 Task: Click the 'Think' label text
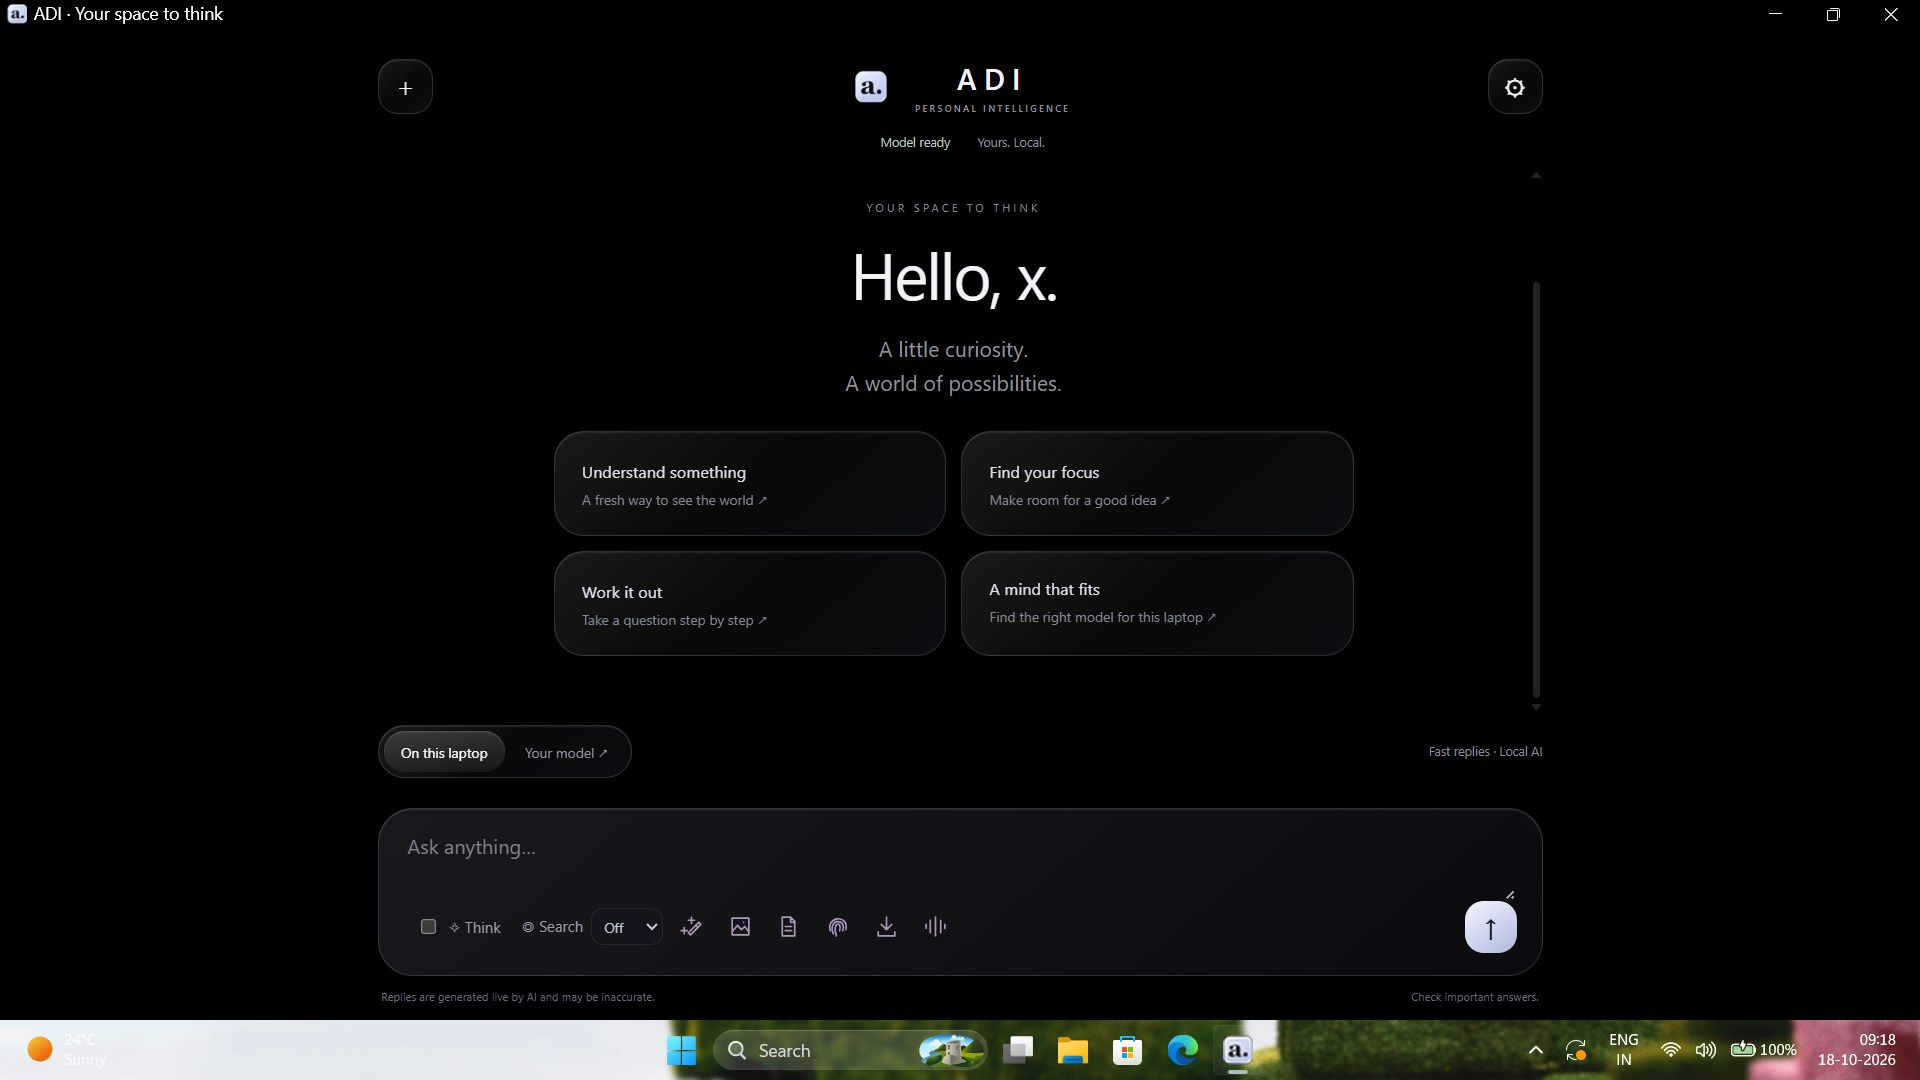pos(482,928)
